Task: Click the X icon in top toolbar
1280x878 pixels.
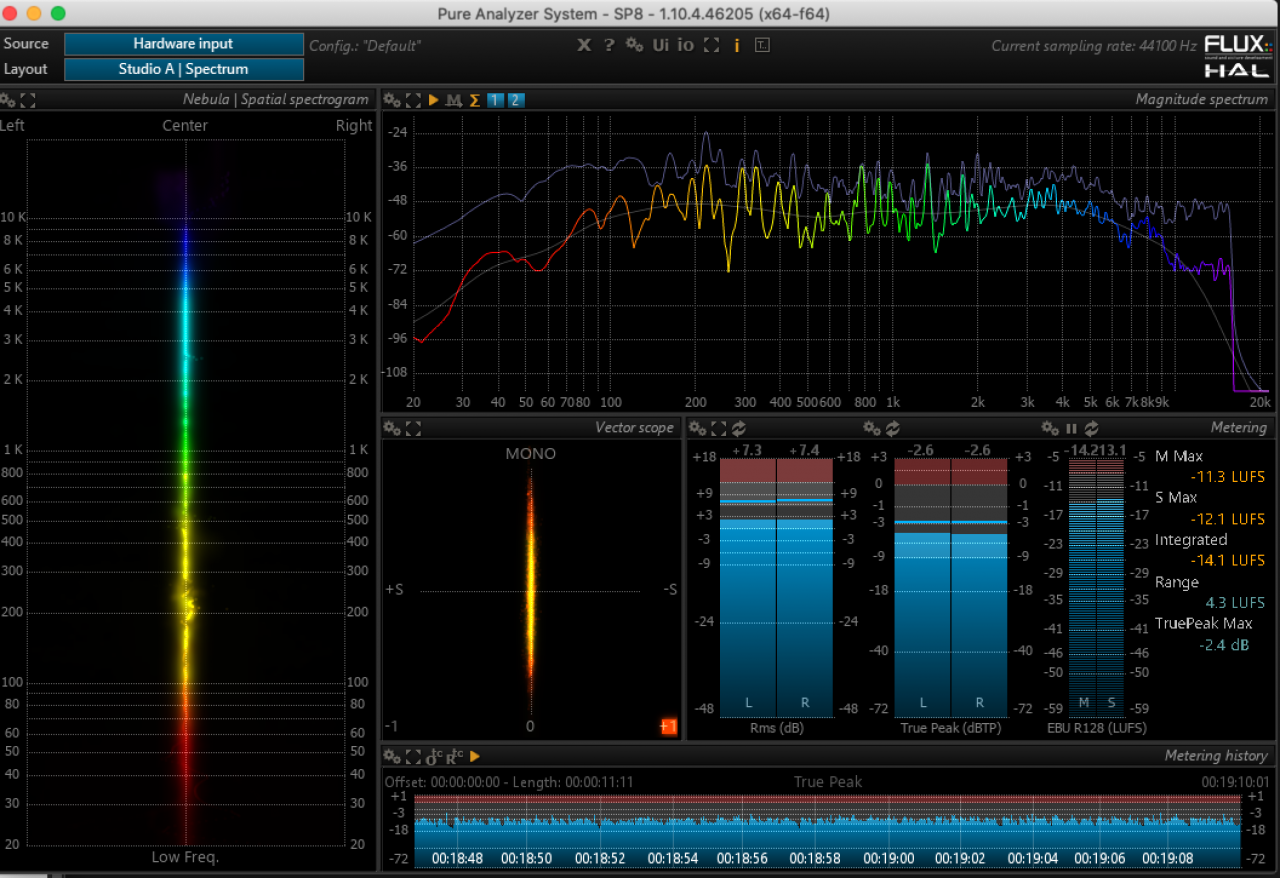Action: coord(584,45)
